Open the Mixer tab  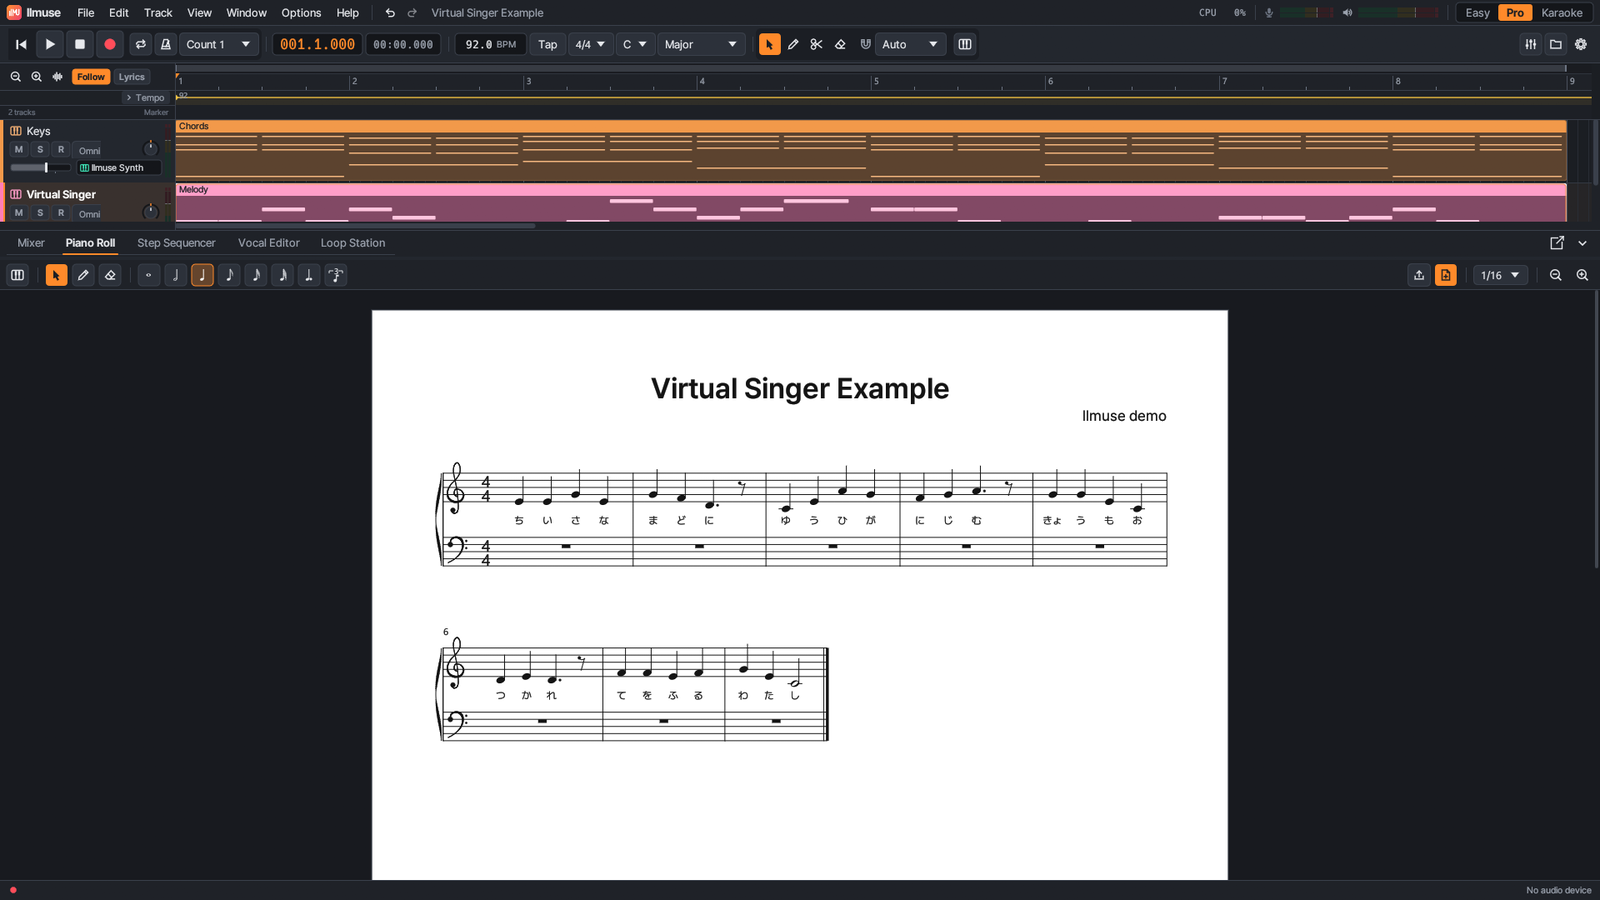[31, 243]
